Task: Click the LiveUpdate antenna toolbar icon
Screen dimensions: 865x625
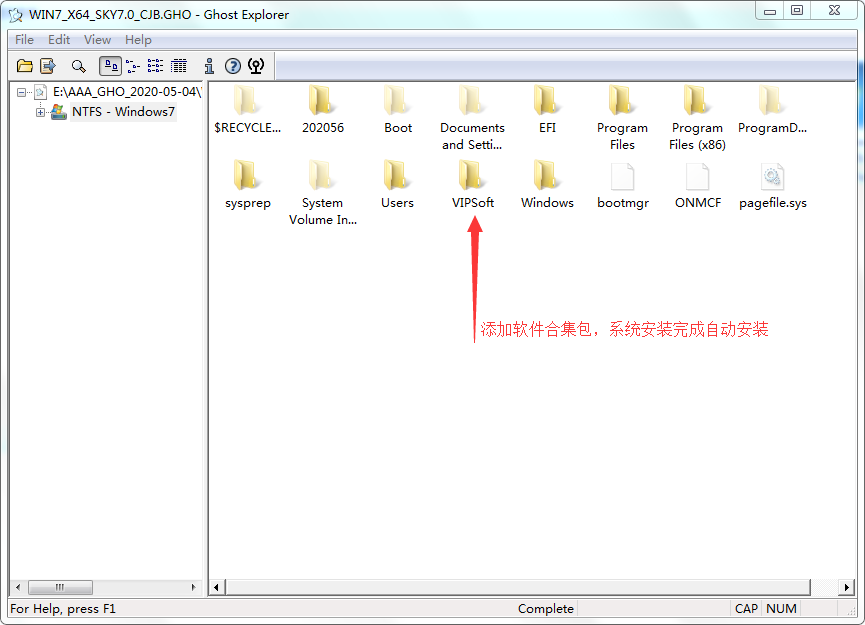Action: tap(256, 66)
